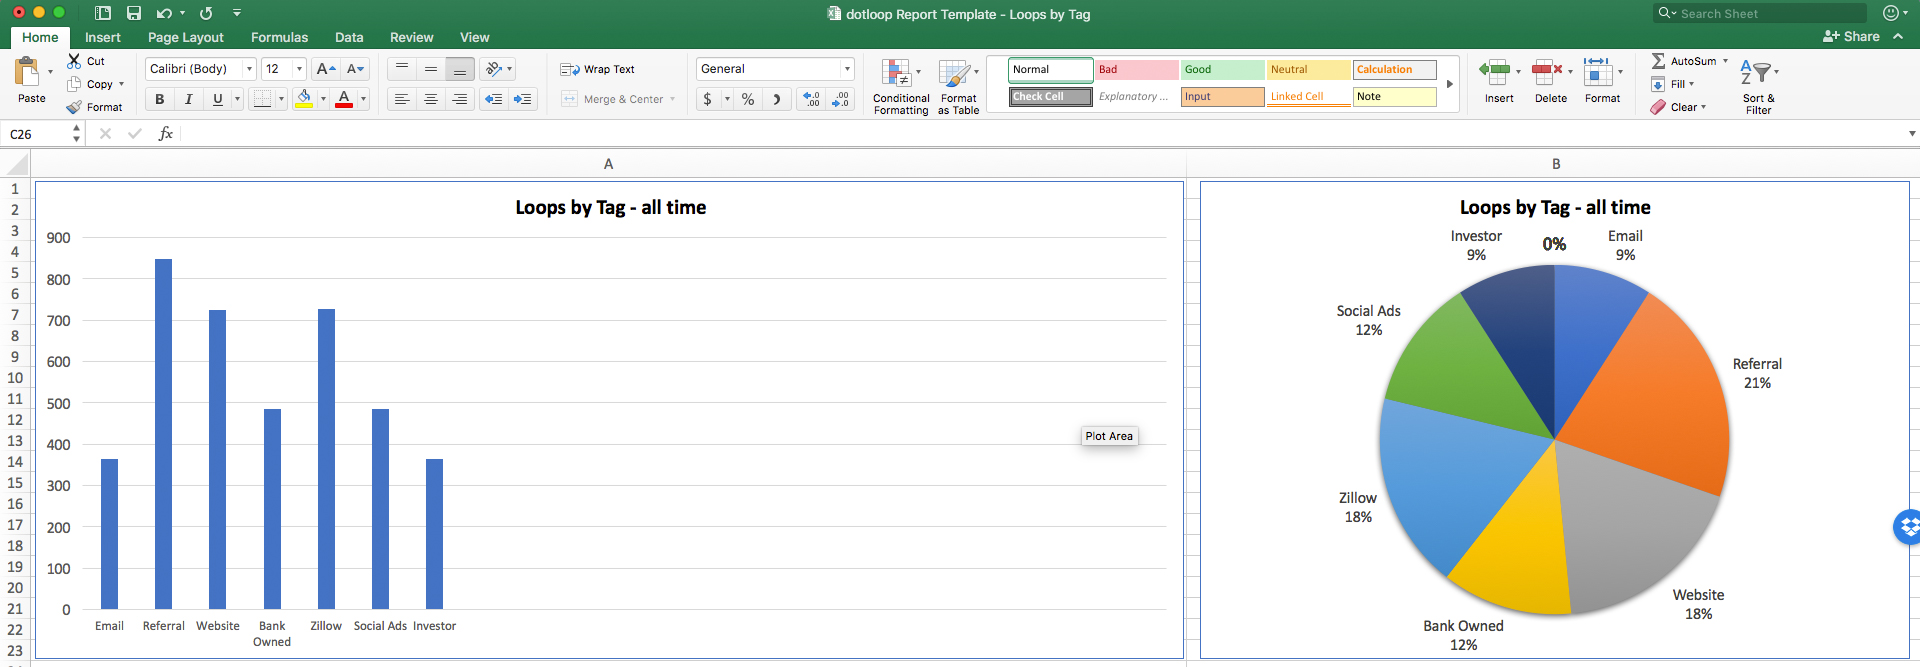
Task: Apply the Bad cell style
Action: (1136, 69)
